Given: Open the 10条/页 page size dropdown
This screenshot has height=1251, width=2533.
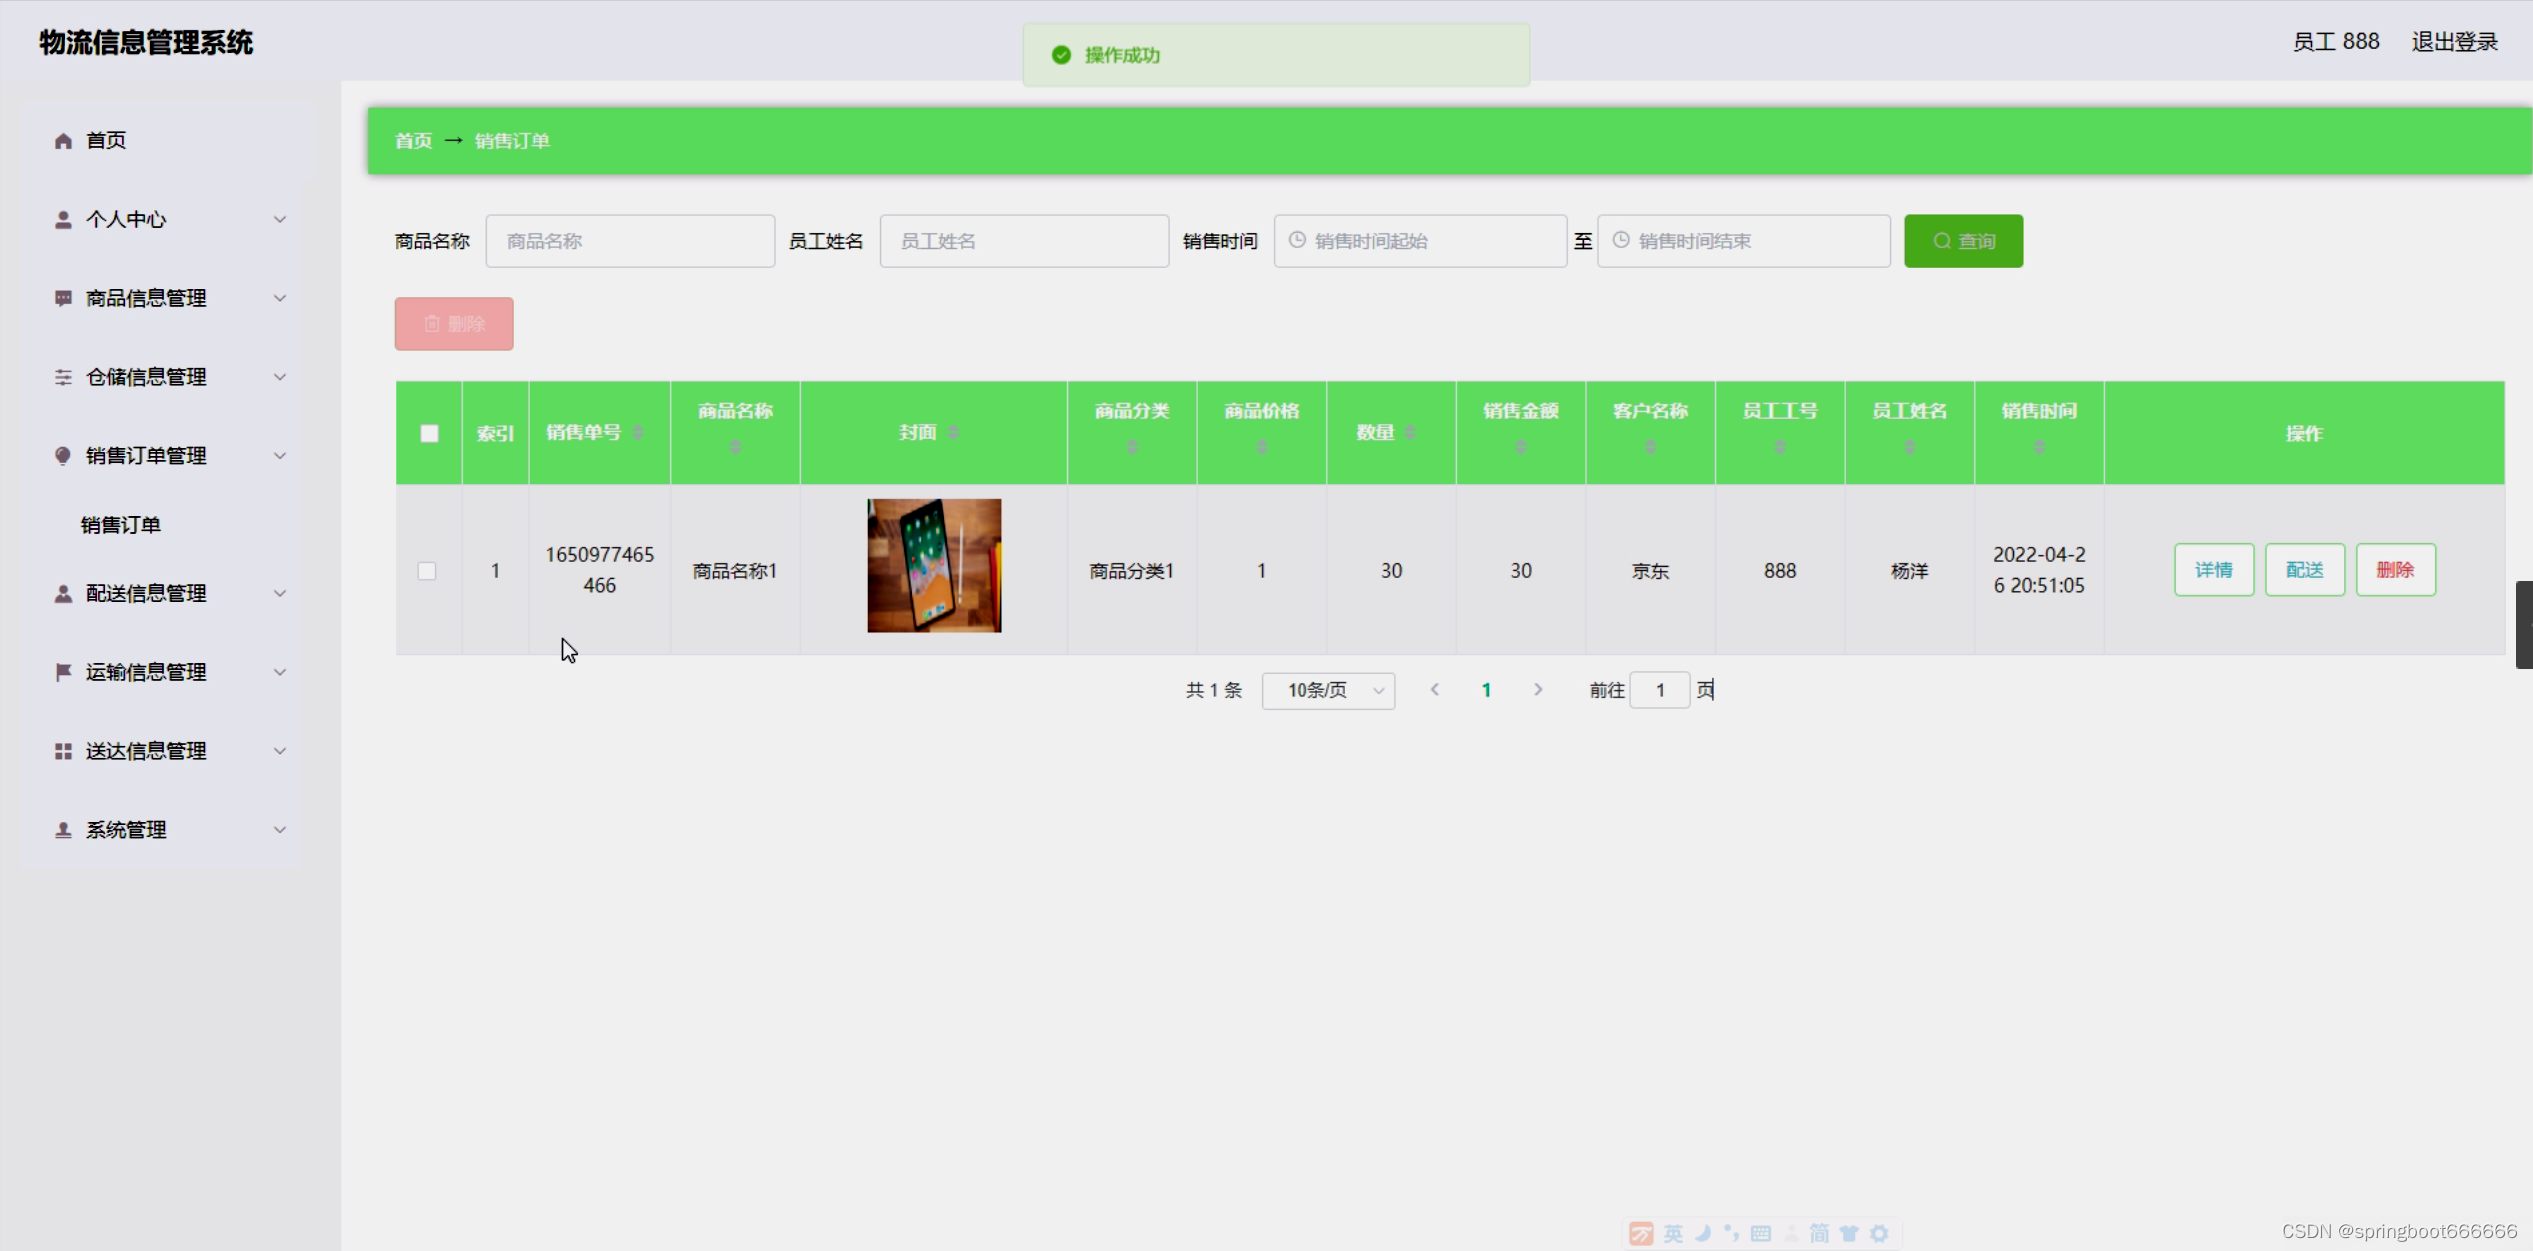Looking at the screenshot, I should coord(1328,690).
